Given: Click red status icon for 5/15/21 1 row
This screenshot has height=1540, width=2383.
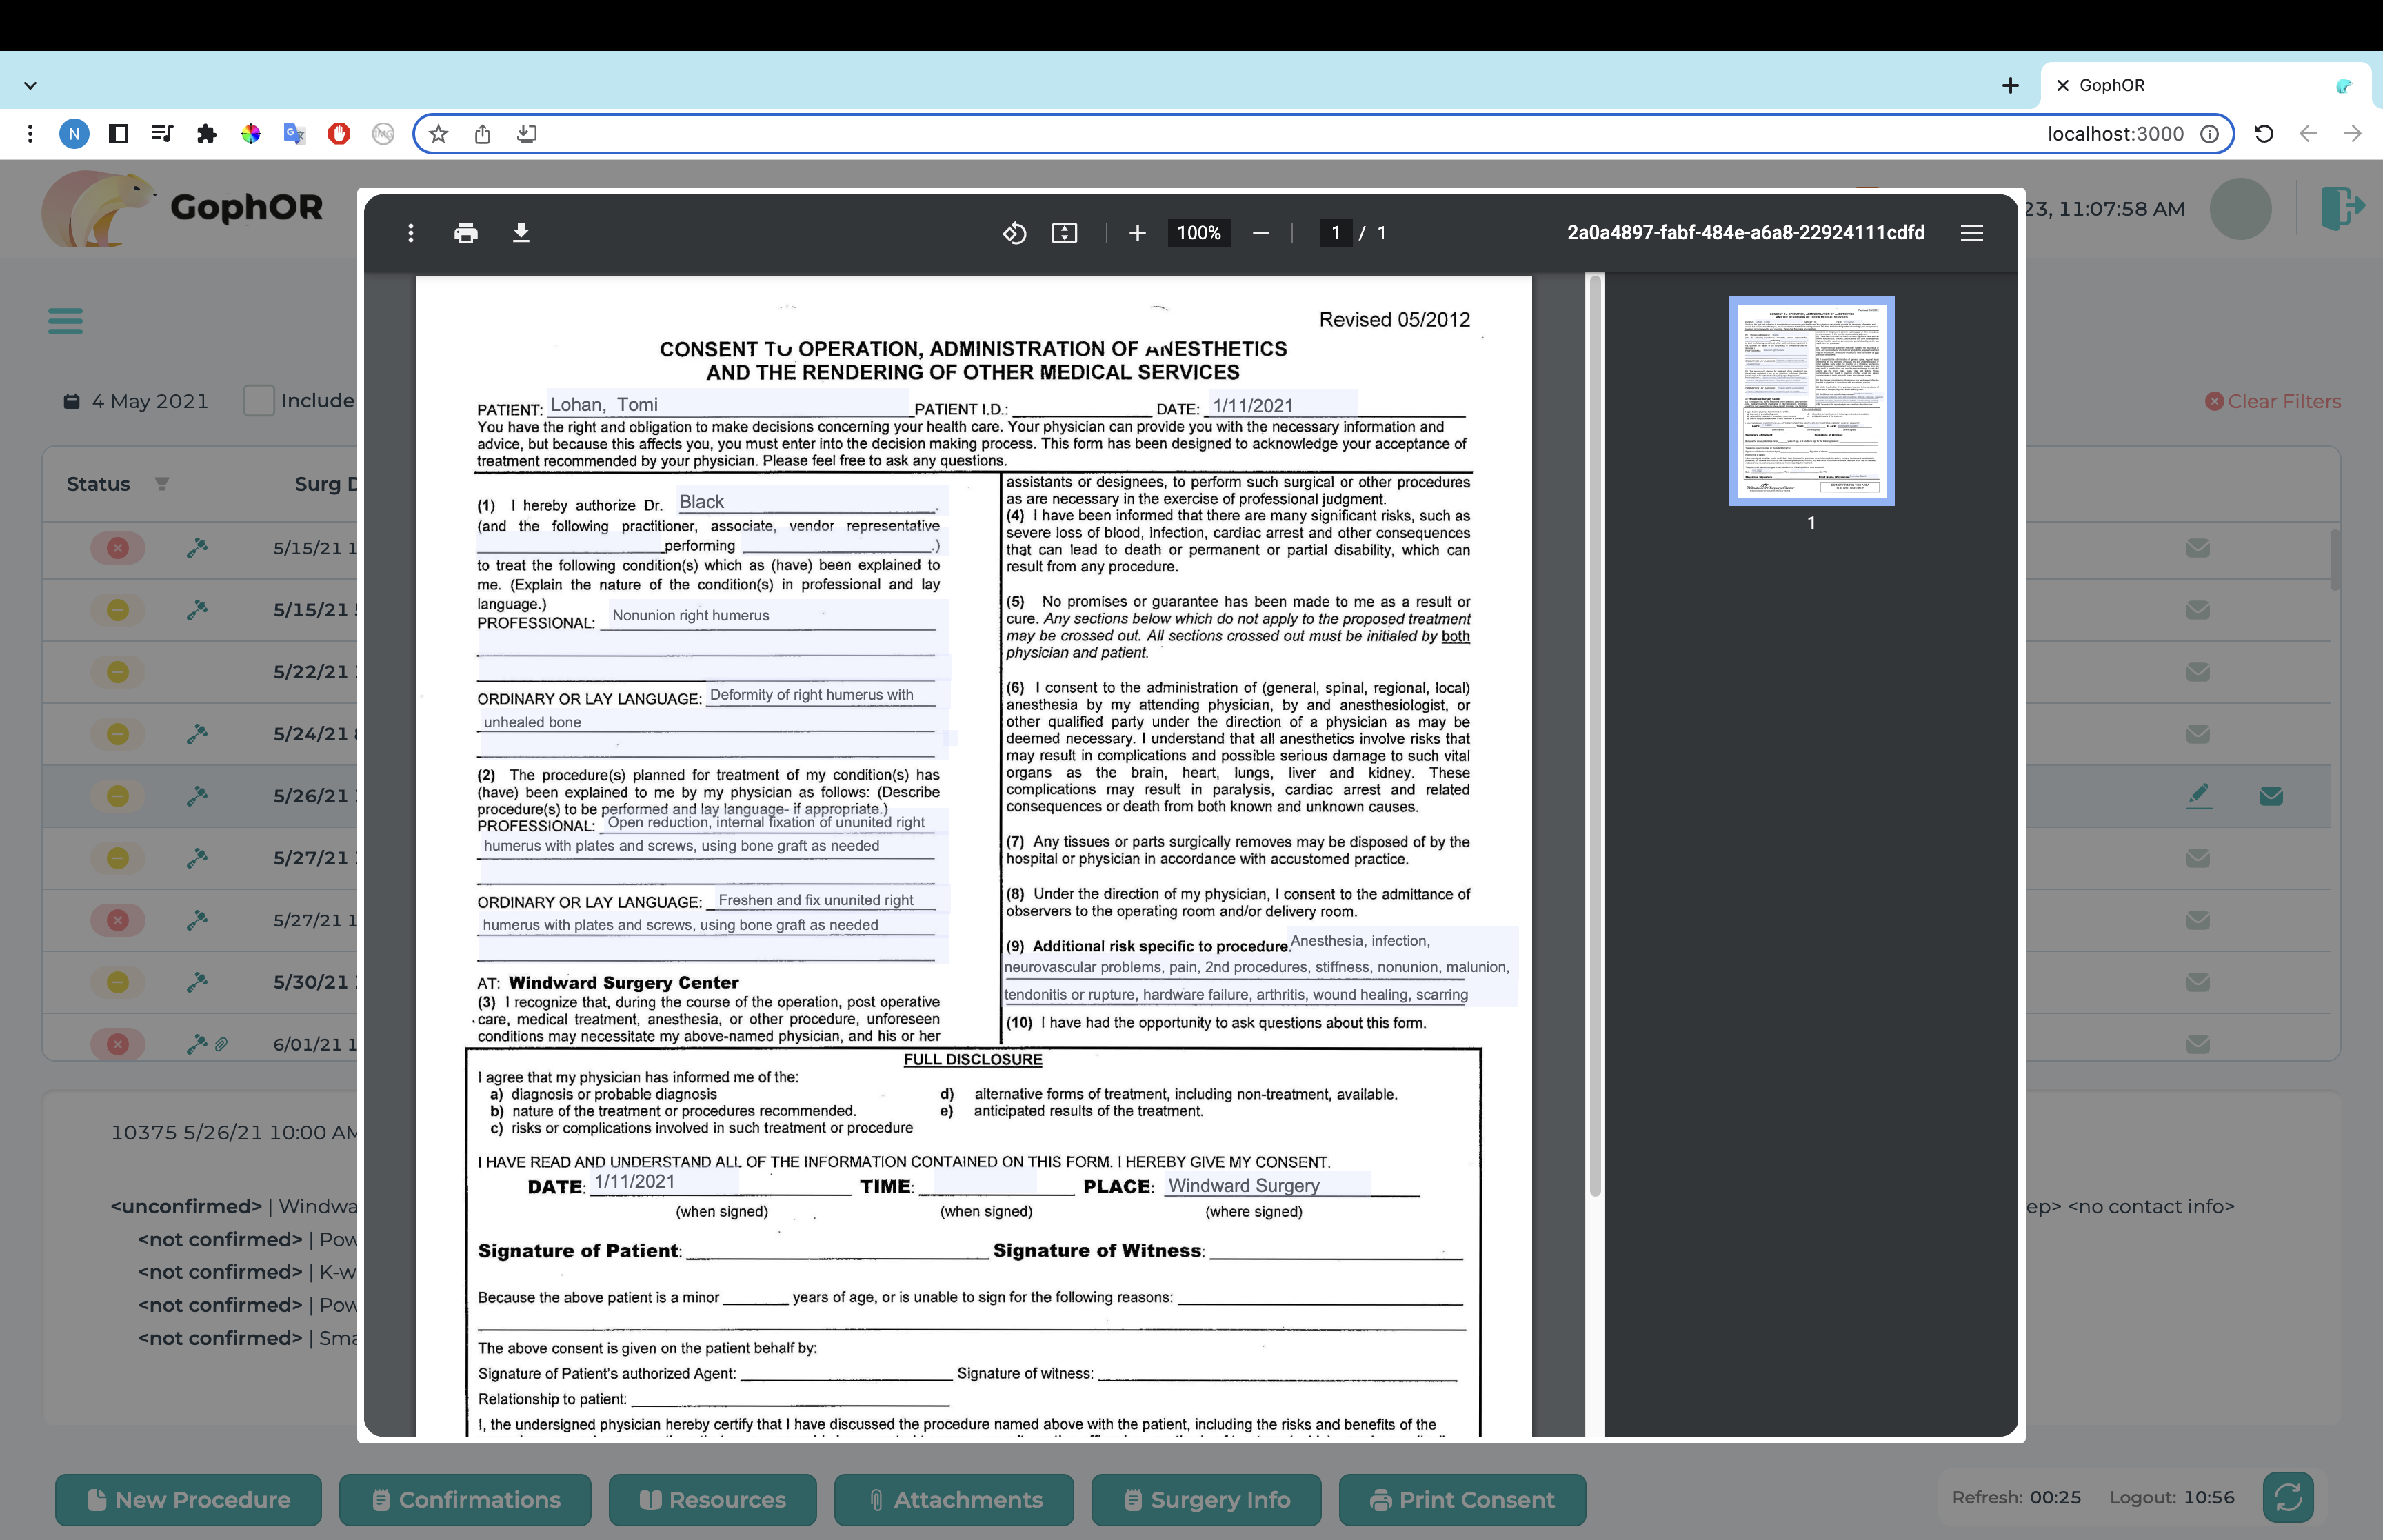Looking at the screenshot, I should pyautogui.click(x=118, y=548).
